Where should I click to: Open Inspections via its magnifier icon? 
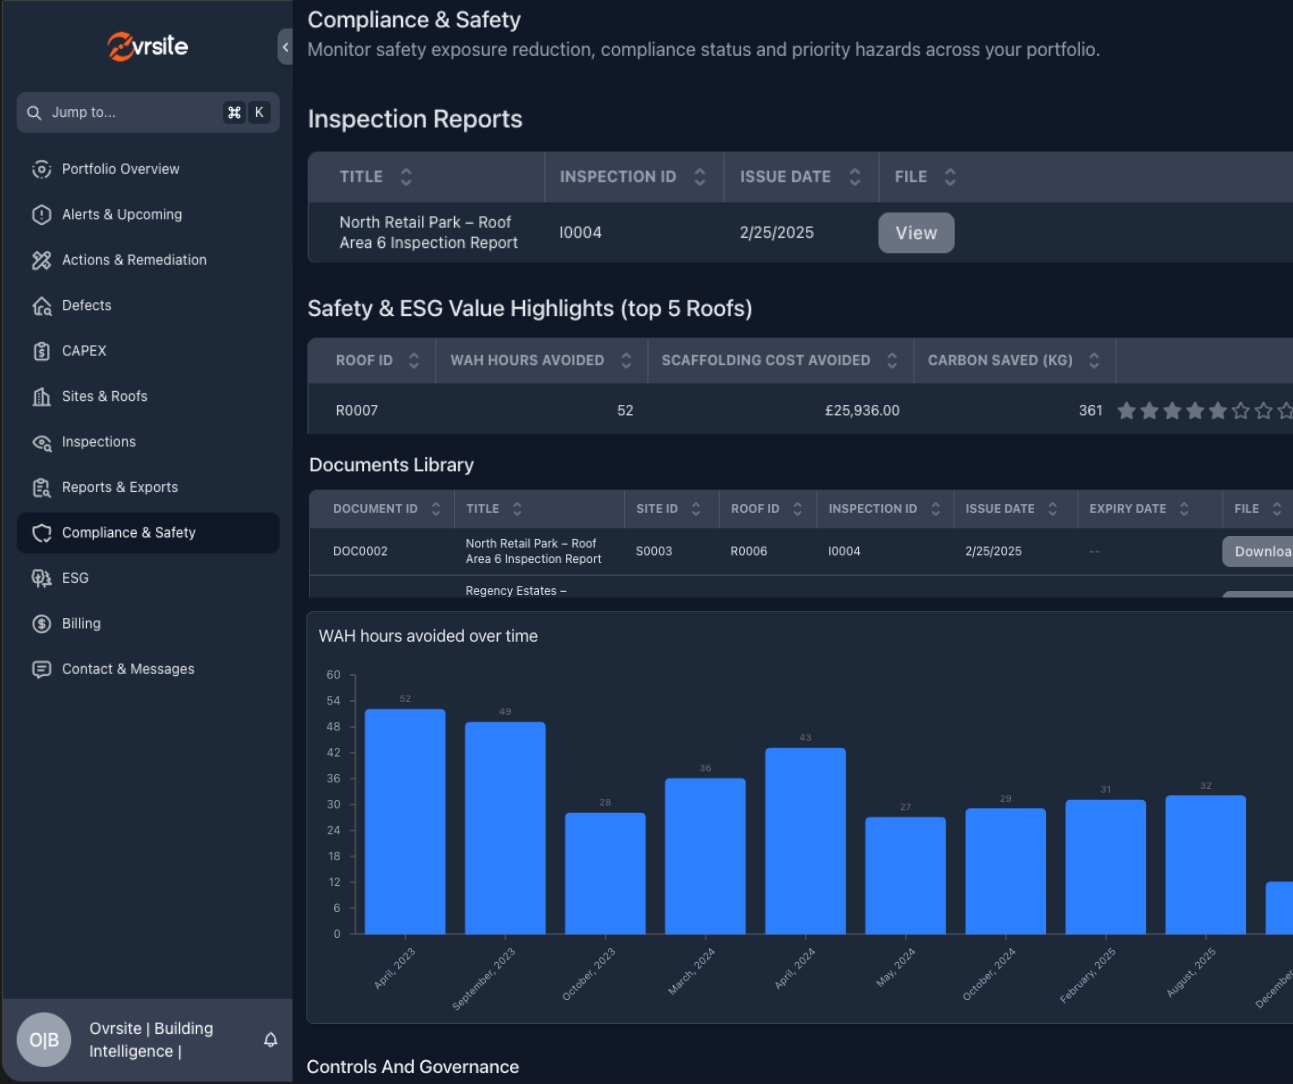pyautogui.click(x=42, y=442)
